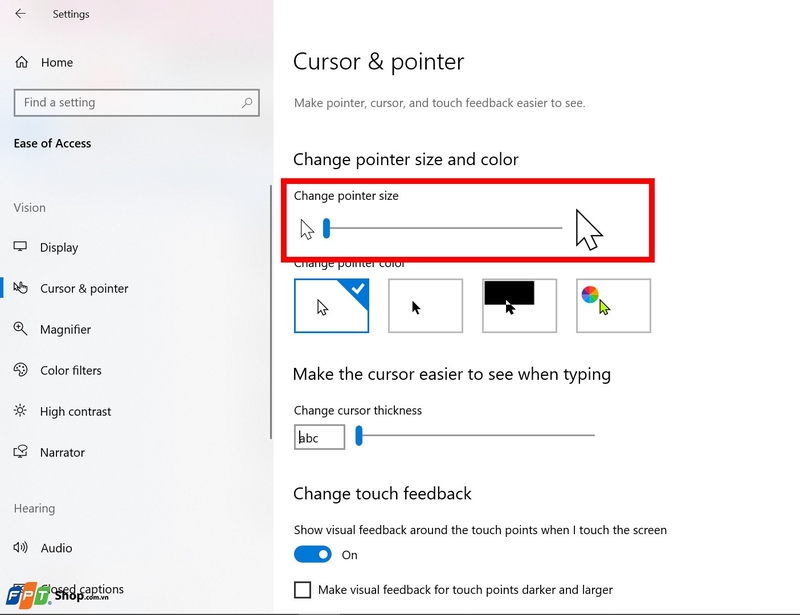Click the Audio speaker icon
The height and width of the screenshot is (615, 800).
click(20, 548)
